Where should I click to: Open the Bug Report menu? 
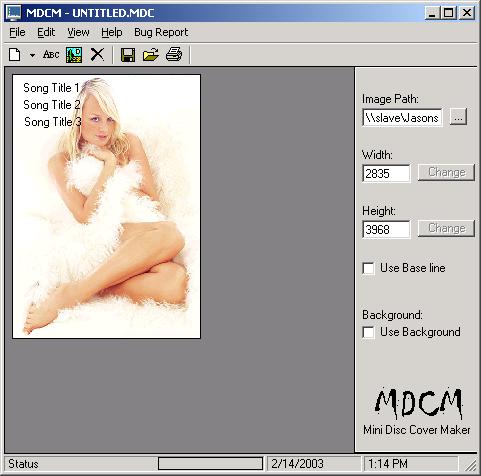161,32
